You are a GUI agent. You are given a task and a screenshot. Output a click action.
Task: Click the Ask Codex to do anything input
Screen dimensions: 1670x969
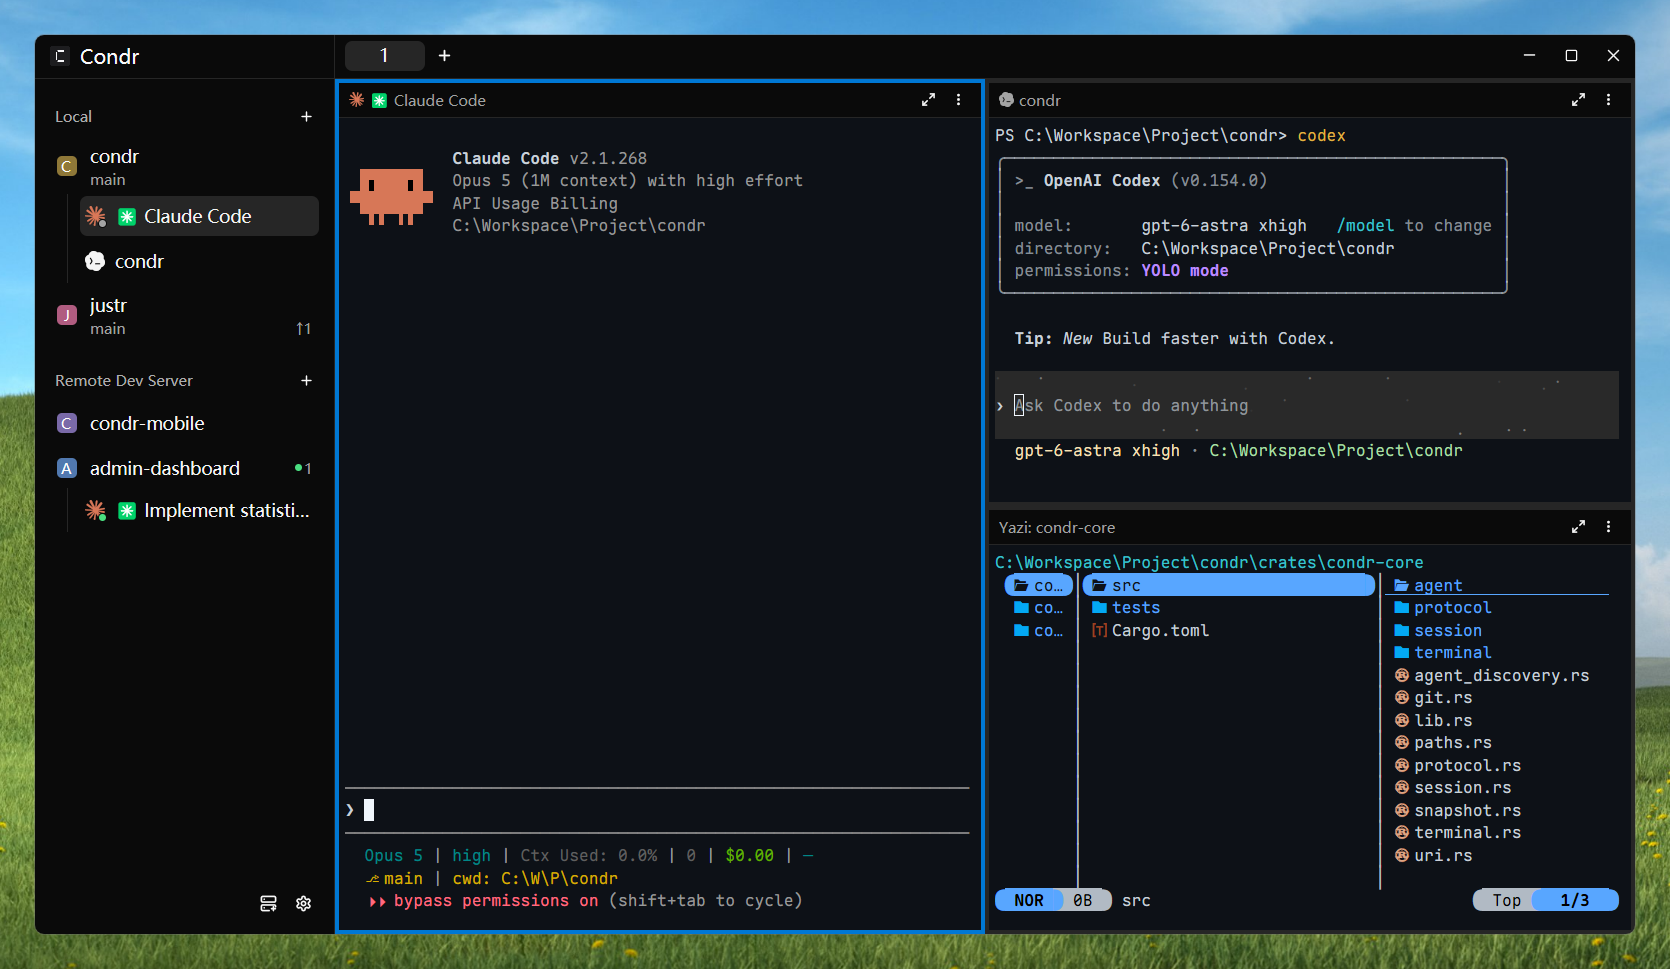pos(1306,406)
